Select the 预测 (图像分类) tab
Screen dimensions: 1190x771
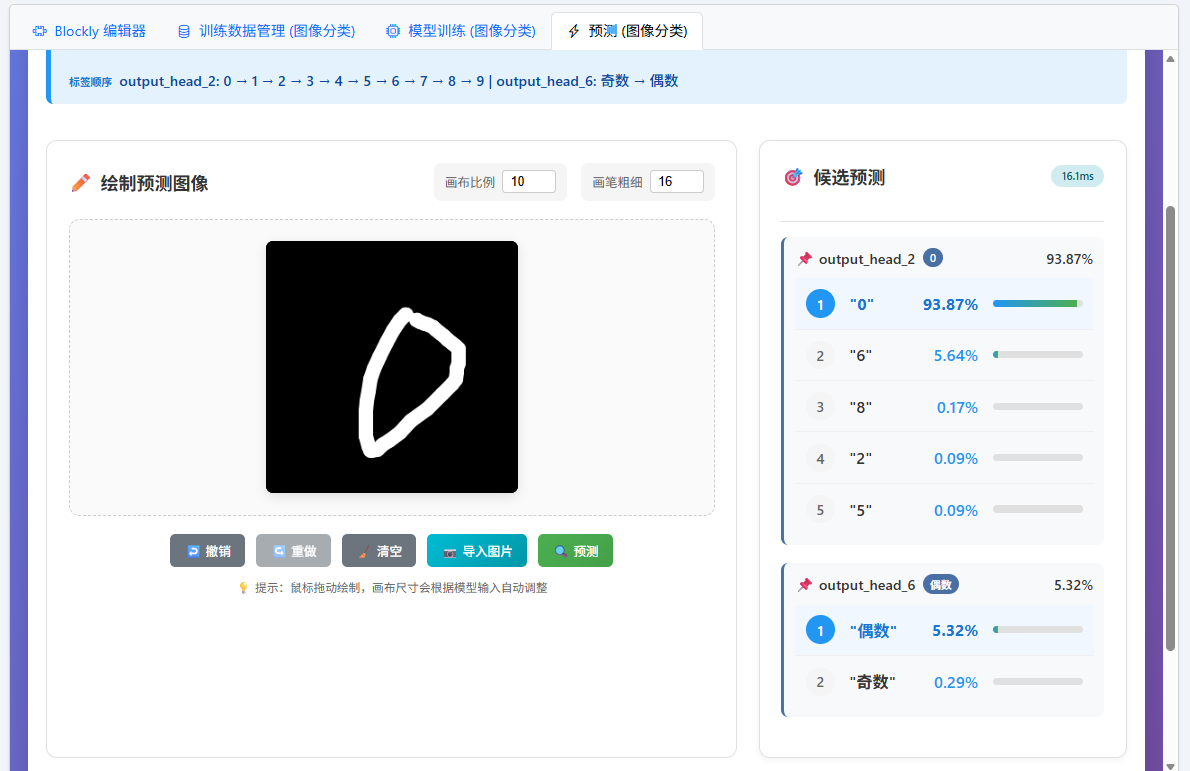(x=627, y=31)
